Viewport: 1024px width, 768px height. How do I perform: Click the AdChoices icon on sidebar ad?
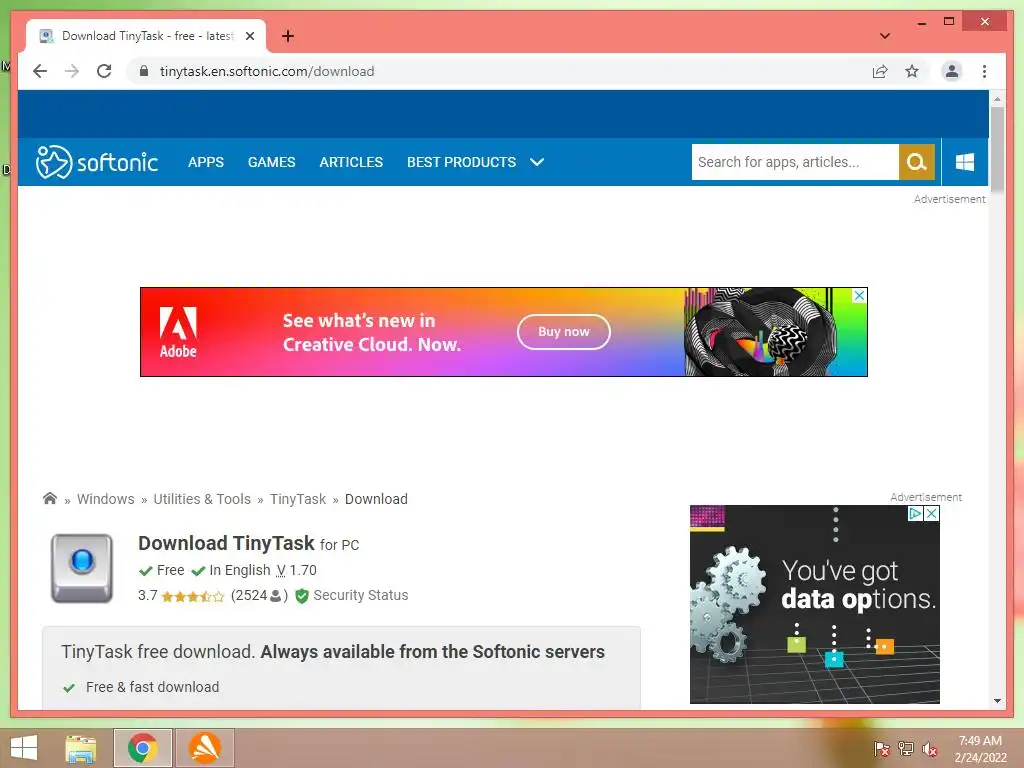pos(916,513)
